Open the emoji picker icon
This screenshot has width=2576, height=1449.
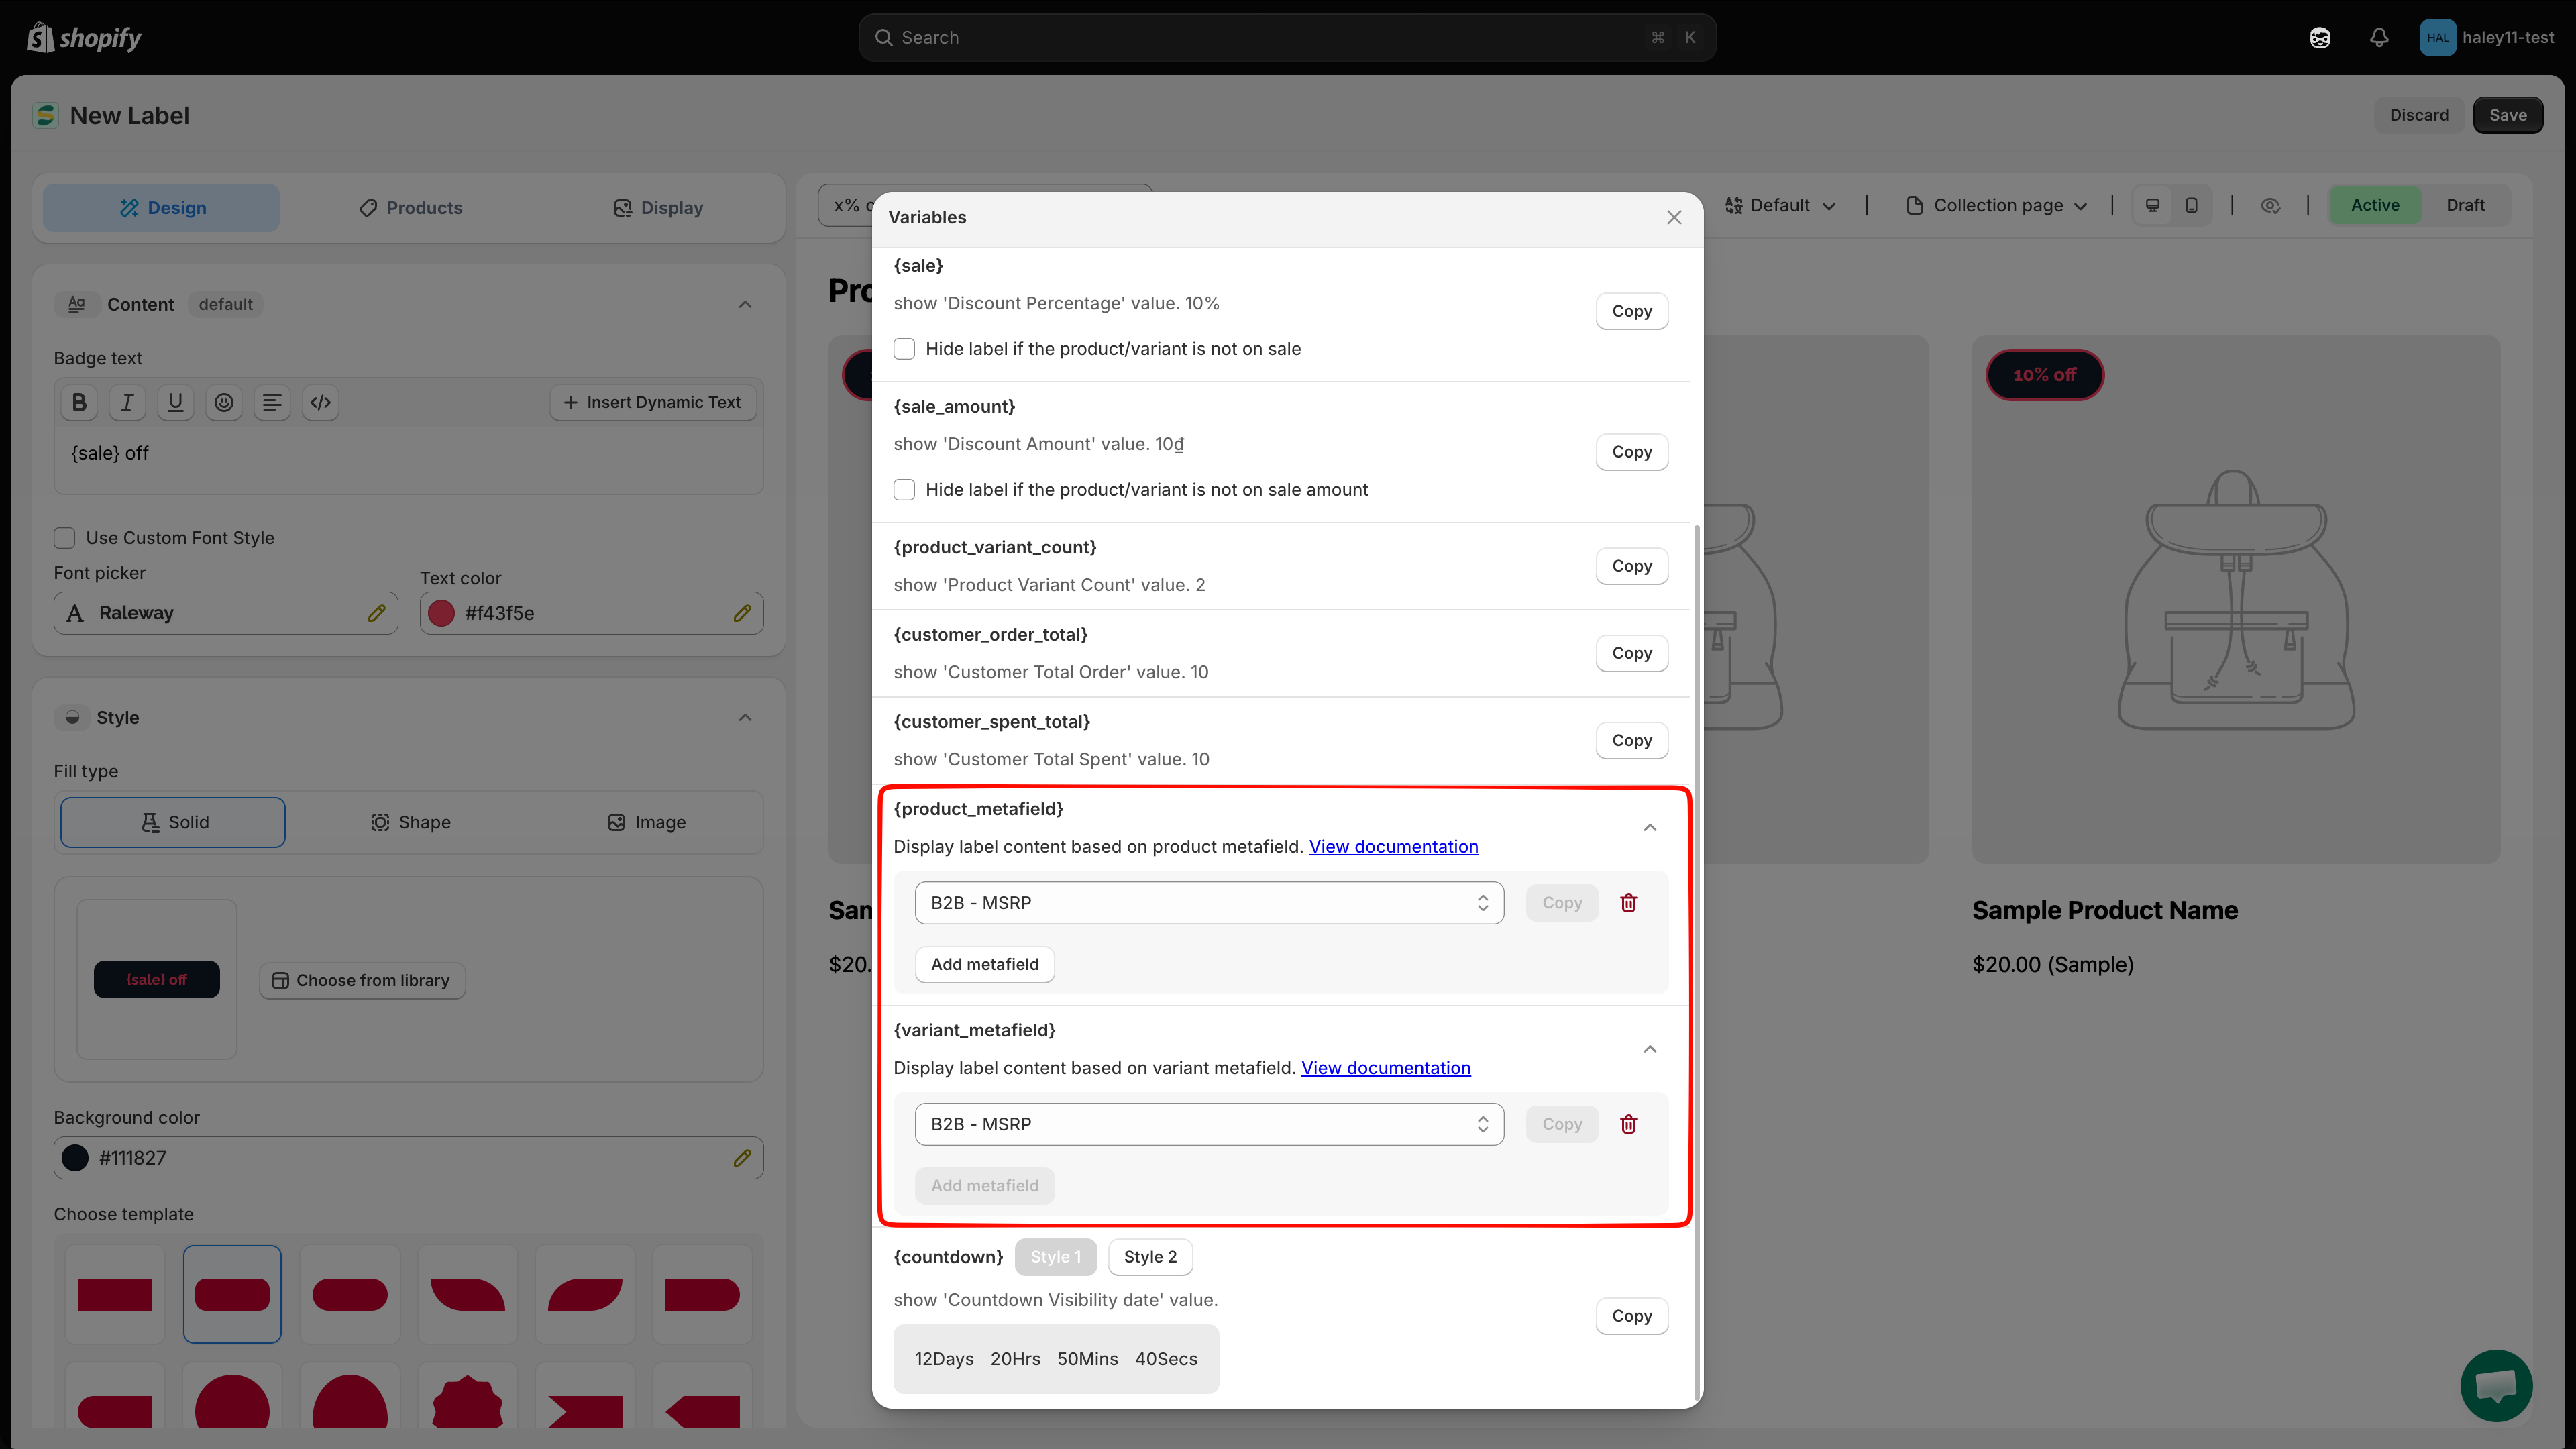[224, 402]
